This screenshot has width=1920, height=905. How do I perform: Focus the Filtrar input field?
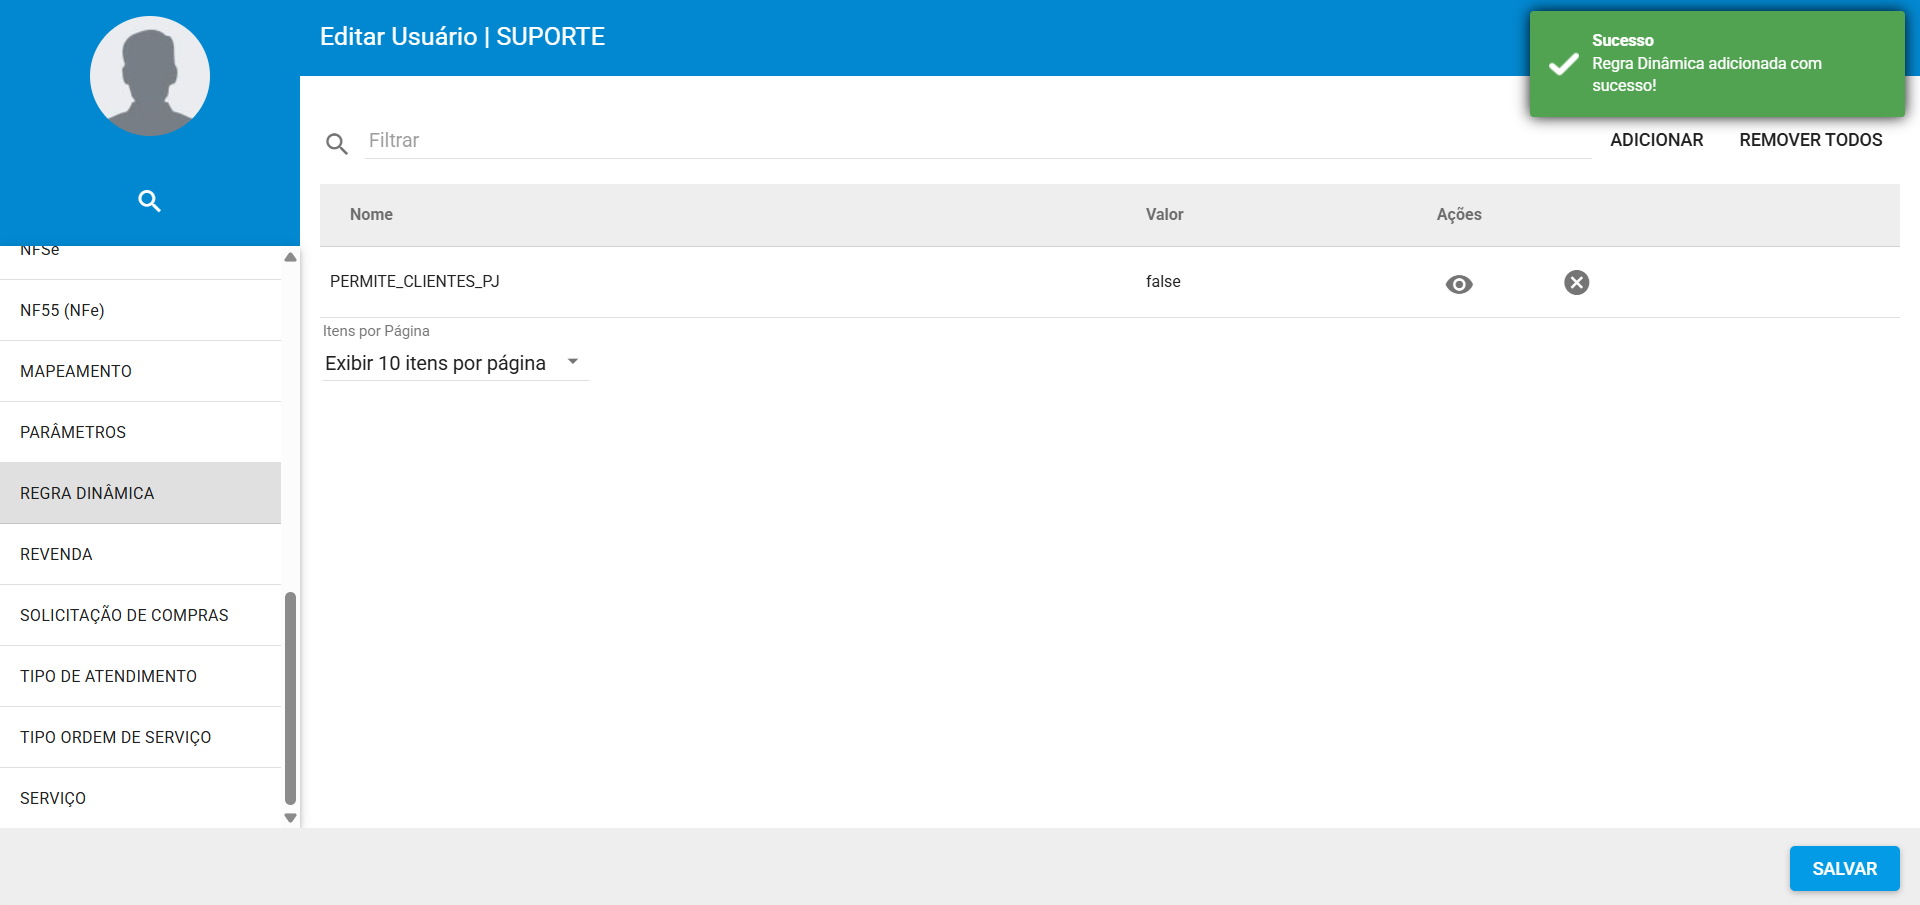978,140
